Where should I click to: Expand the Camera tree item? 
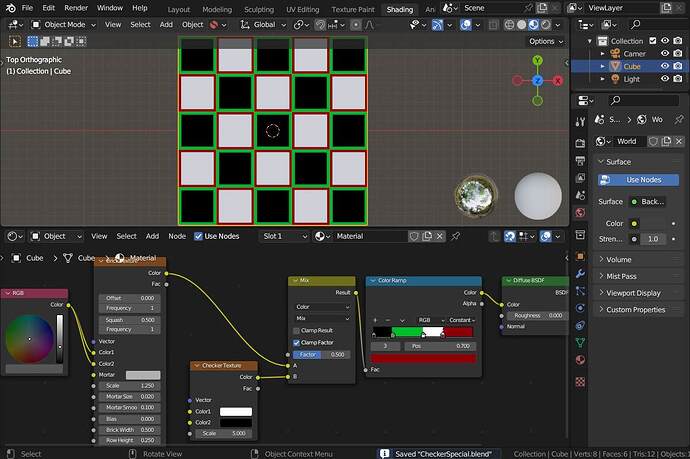point(602,54)
